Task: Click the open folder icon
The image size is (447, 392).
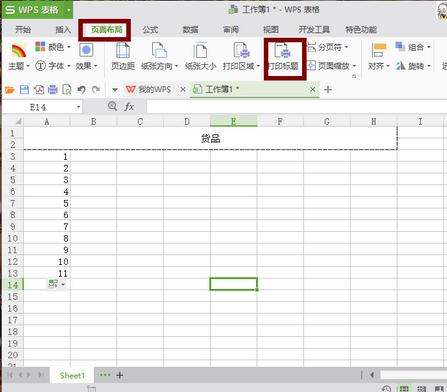Action: (10, 90)
